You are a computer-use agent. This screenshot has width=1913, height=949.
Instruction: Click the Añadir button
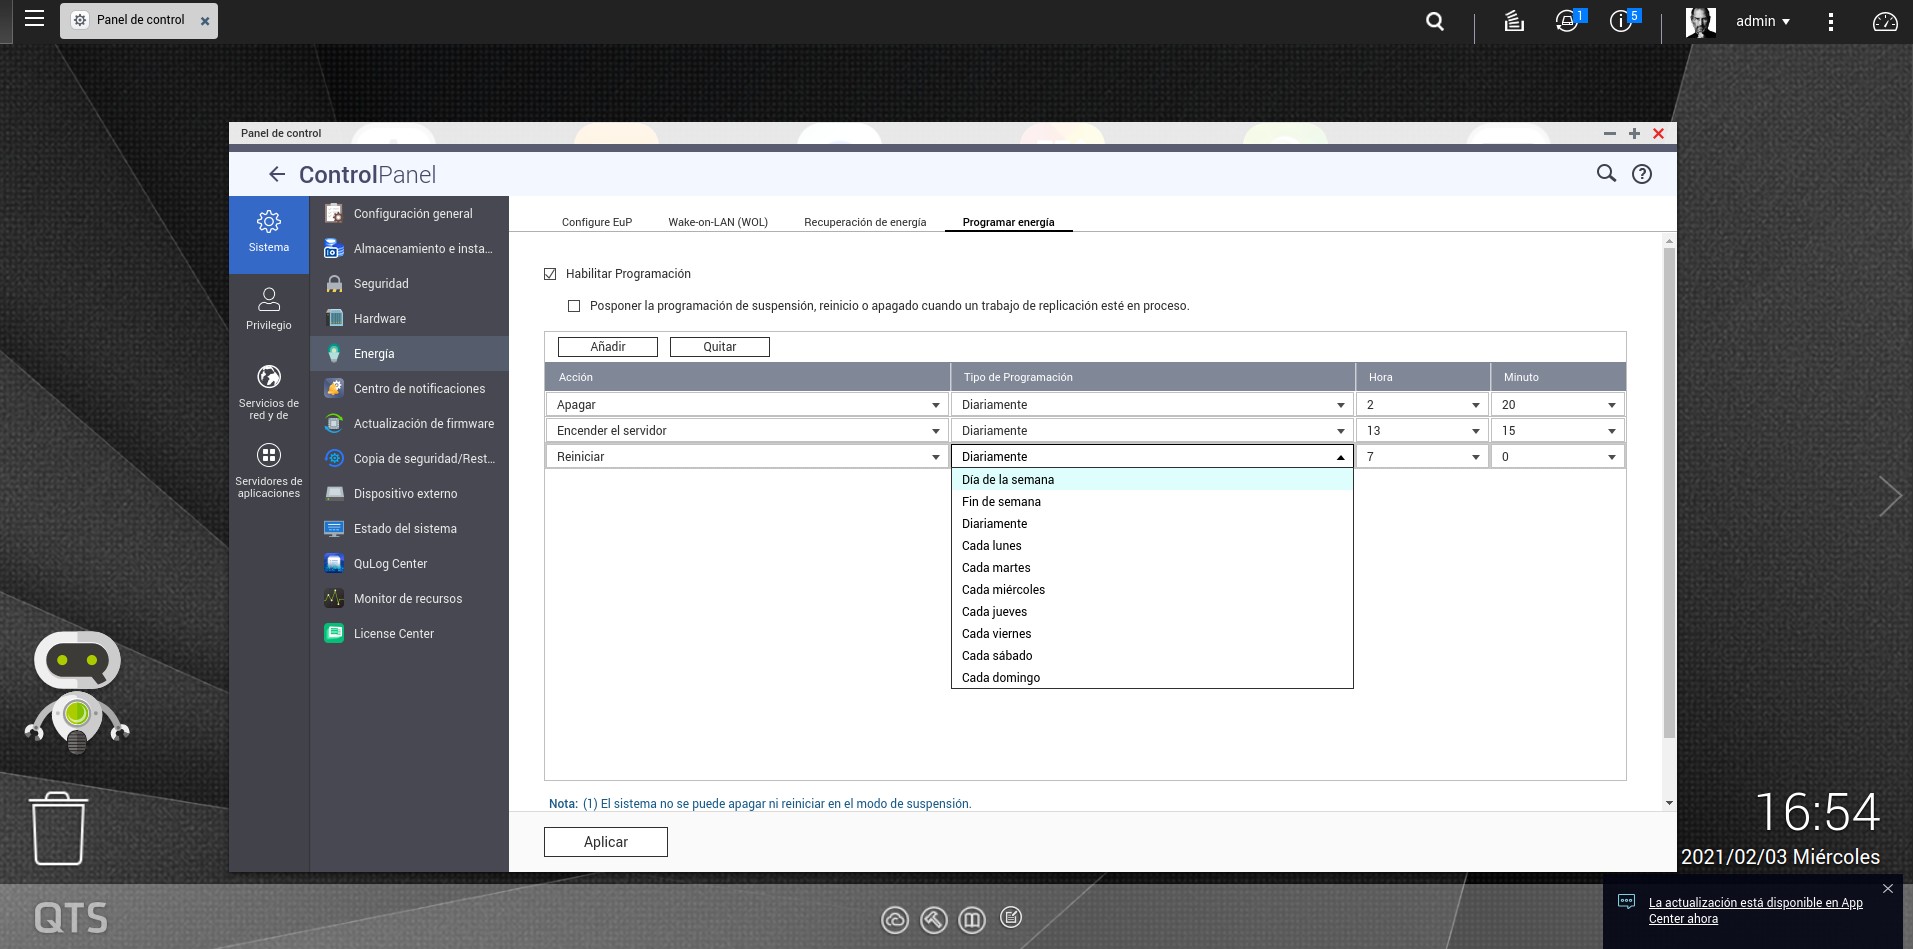tap(607, 347)
